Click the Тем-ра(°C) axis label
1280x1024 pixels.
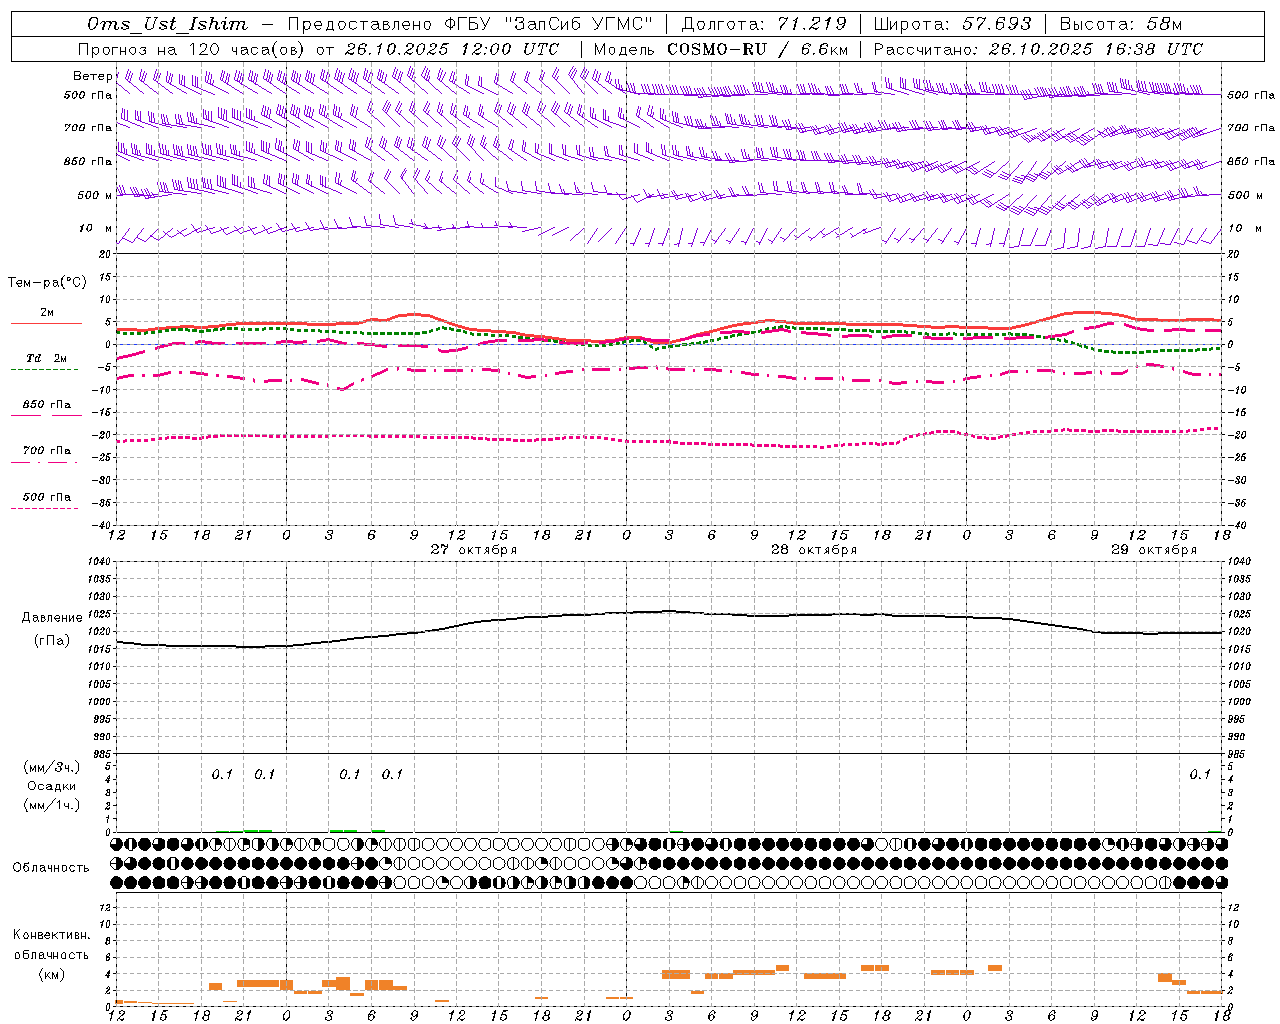[x=47, y=283]
